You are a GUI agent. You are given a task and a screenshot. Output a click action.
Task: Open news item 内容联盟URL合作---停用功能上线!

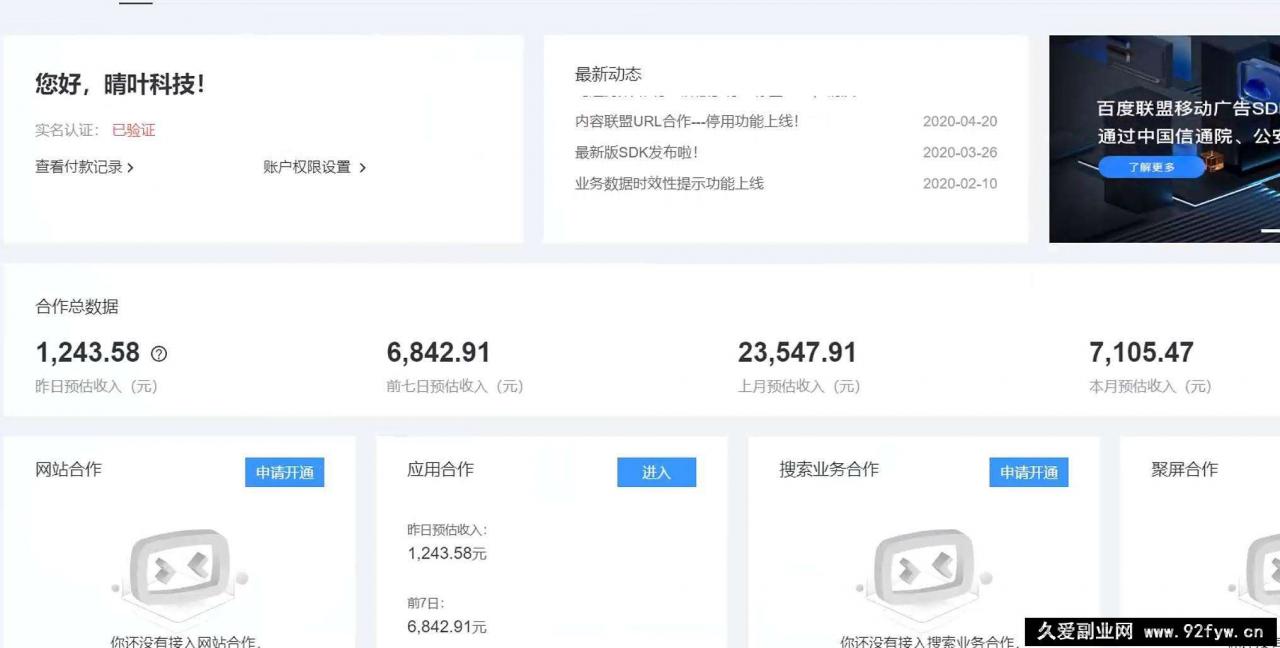(x=686, y=121)
